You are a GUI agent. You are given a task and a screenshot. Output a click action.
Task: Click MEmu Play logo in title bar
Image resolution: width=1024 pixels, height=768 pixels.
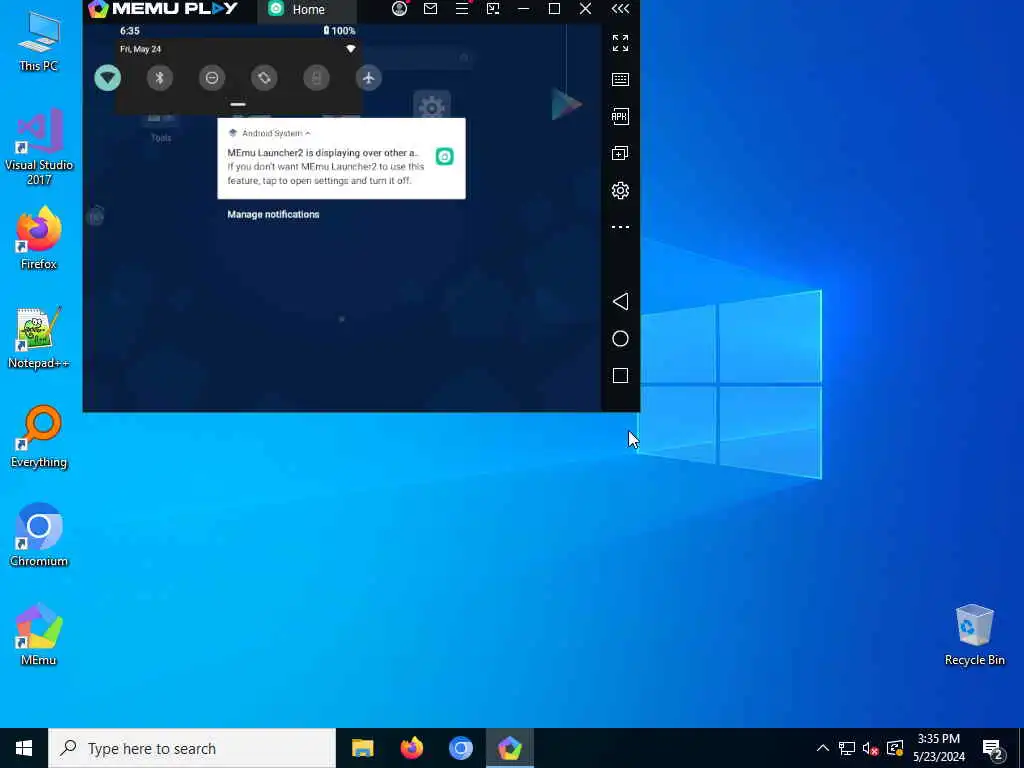tap(163, 8)
